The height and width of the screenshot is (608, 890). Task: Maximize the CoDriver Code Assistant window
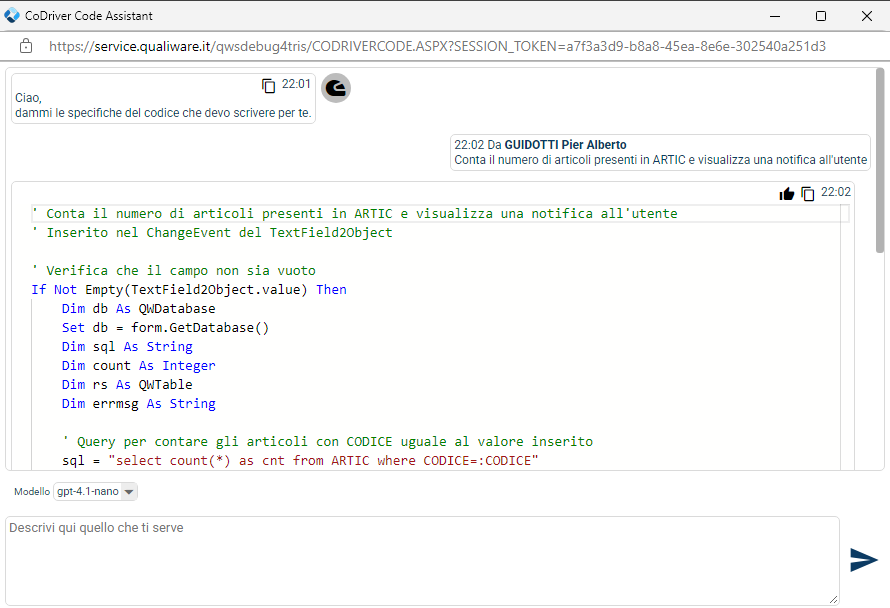pyautogui.click(x=820, y=16)
